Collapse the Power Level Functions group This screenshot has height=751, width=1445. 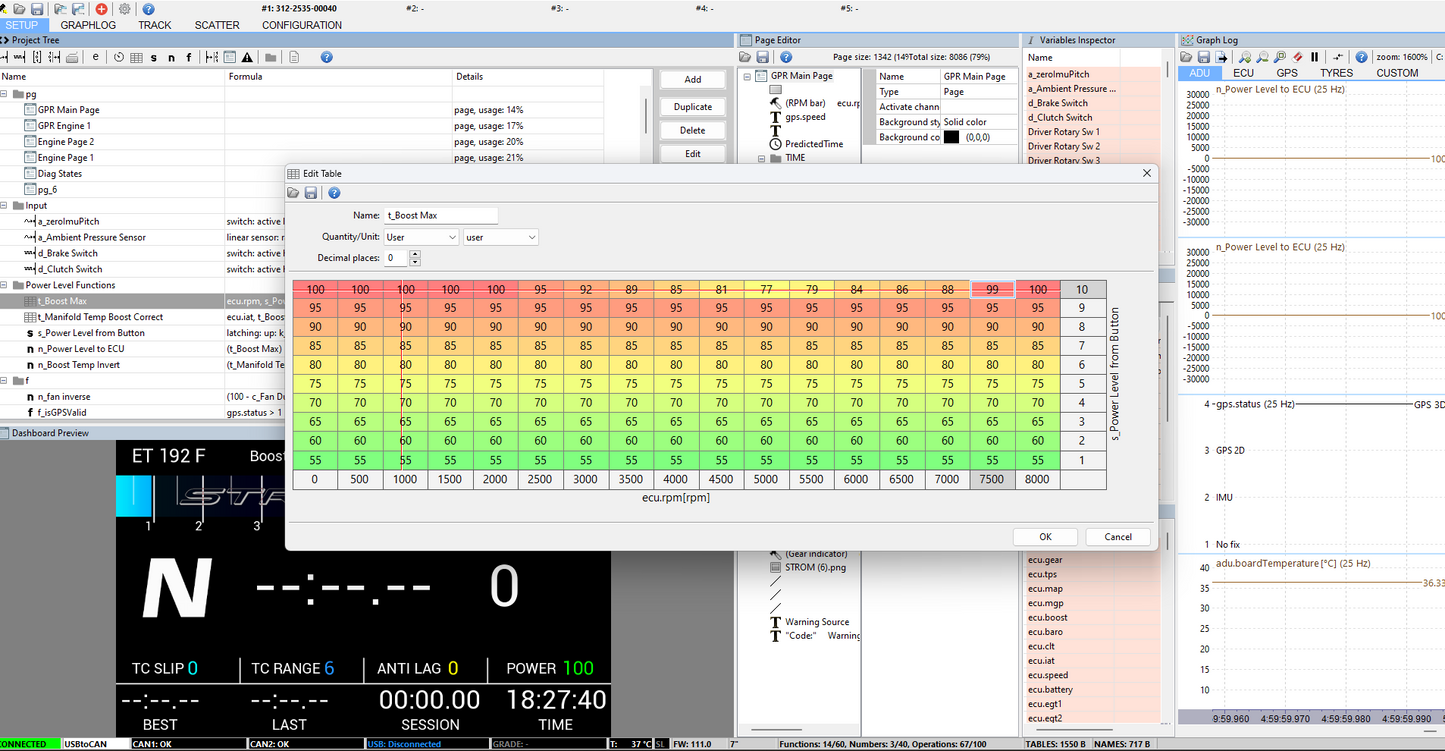pyautogui.click(x=5, y=285)
